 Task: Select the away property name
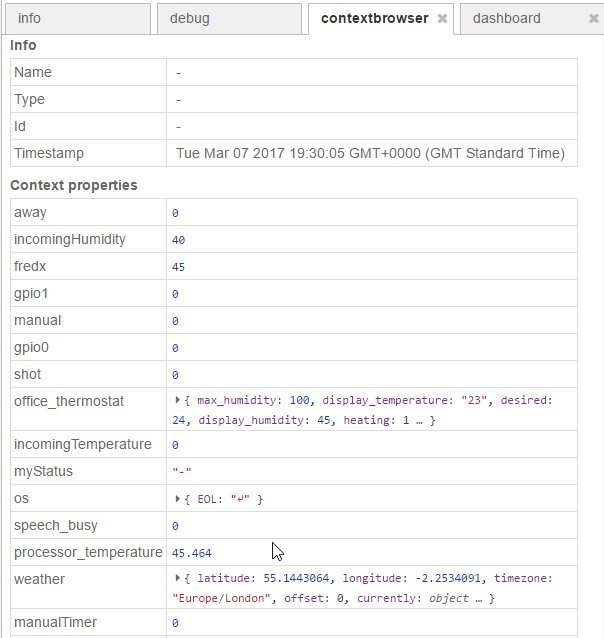[x=30, y=212]
